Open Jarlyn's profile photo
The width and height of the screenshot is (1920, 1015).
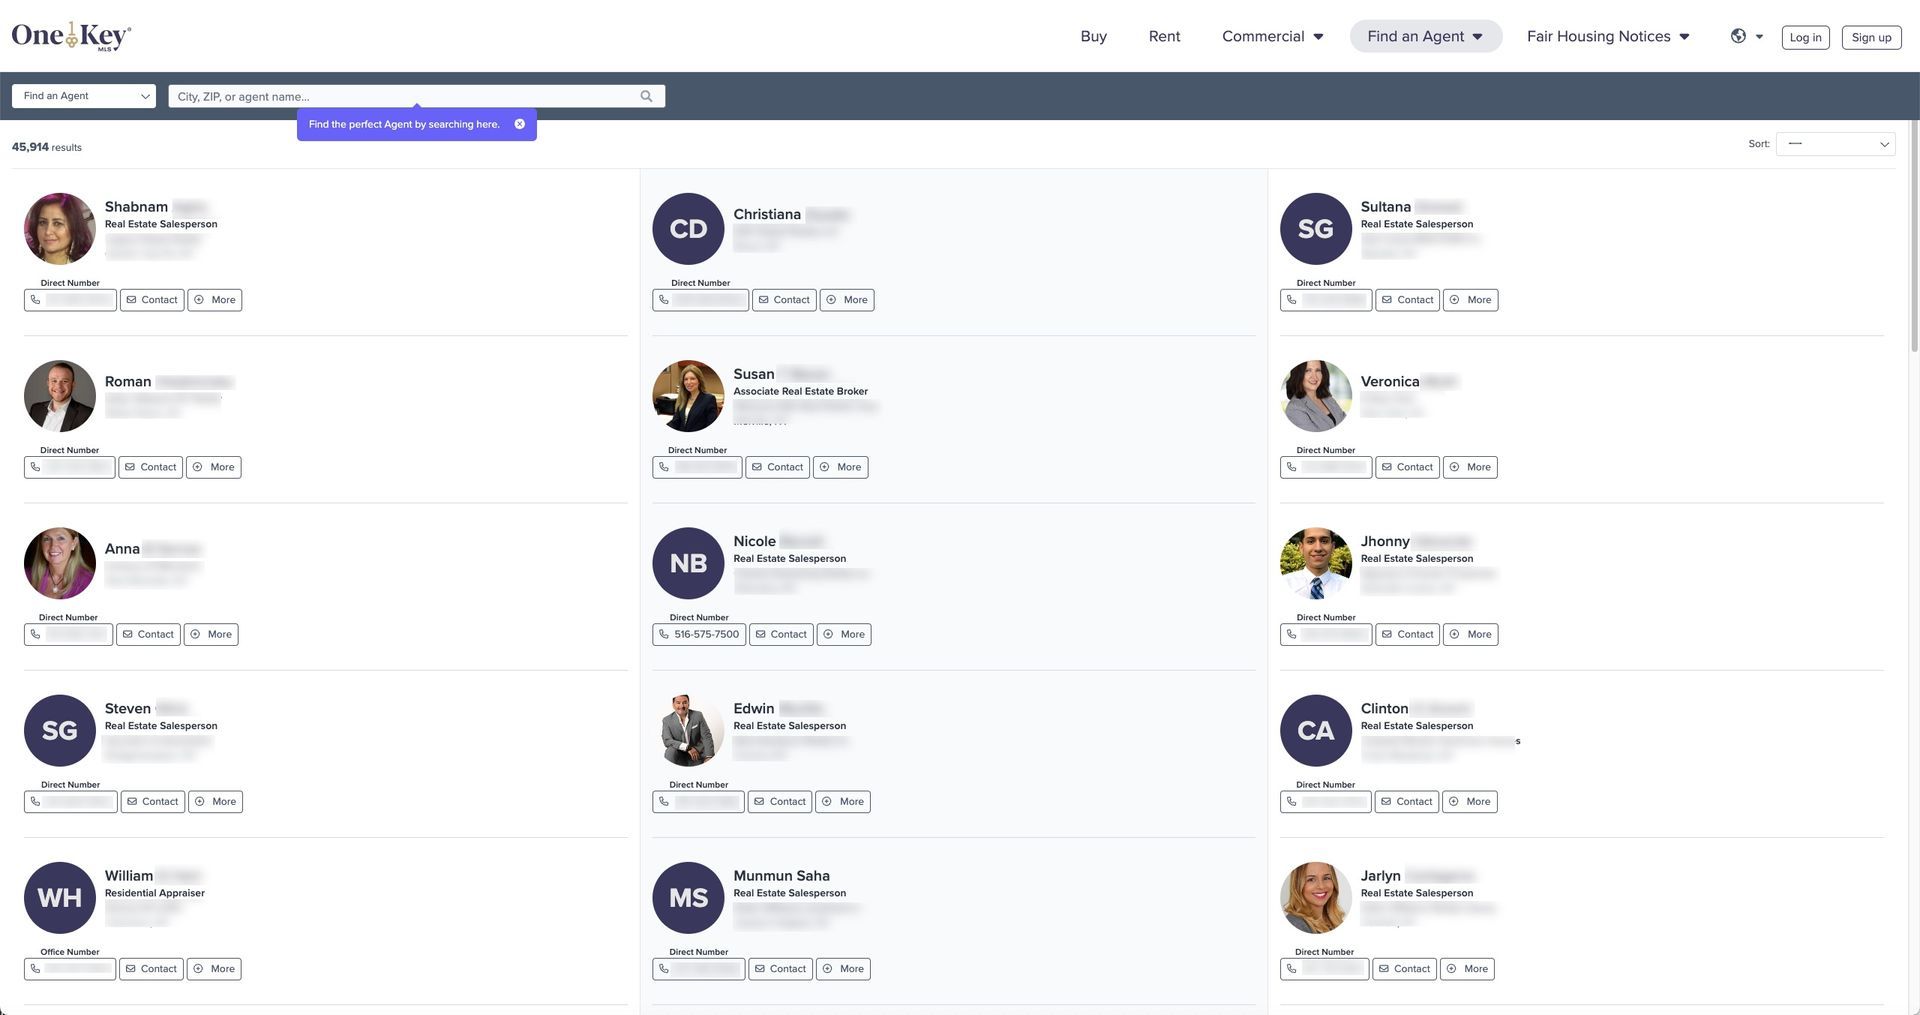click(1316, 898)
